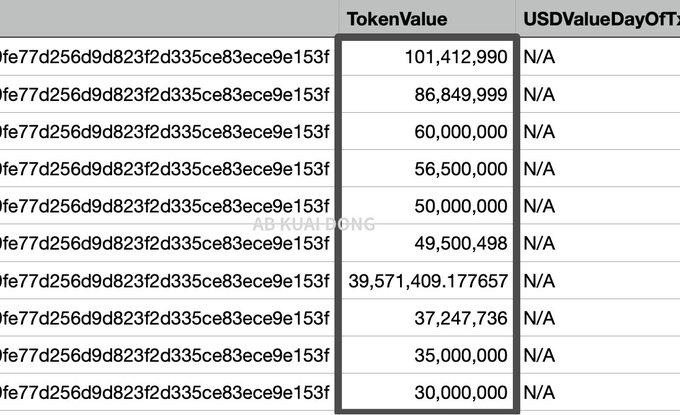Select the address cell left of 56,500,000
Image resolution: width=680 pixels, height=415 pixels.
(166, 169)
